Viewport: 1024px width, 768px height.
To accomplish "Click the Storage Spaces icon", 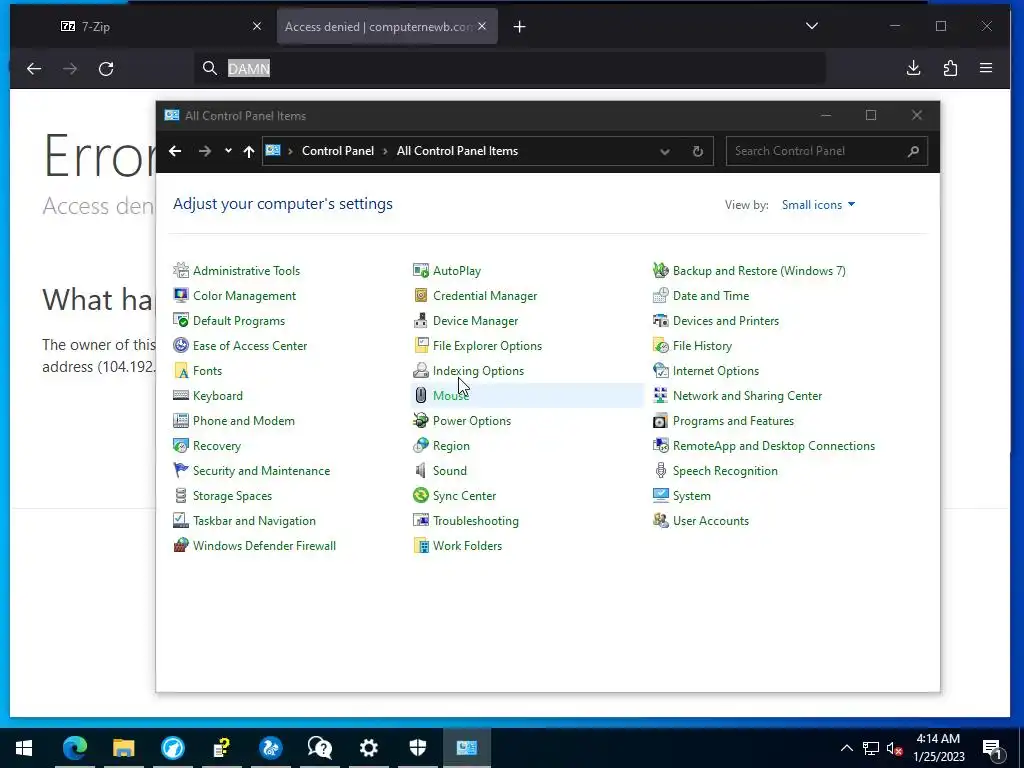I will [181, 496].
